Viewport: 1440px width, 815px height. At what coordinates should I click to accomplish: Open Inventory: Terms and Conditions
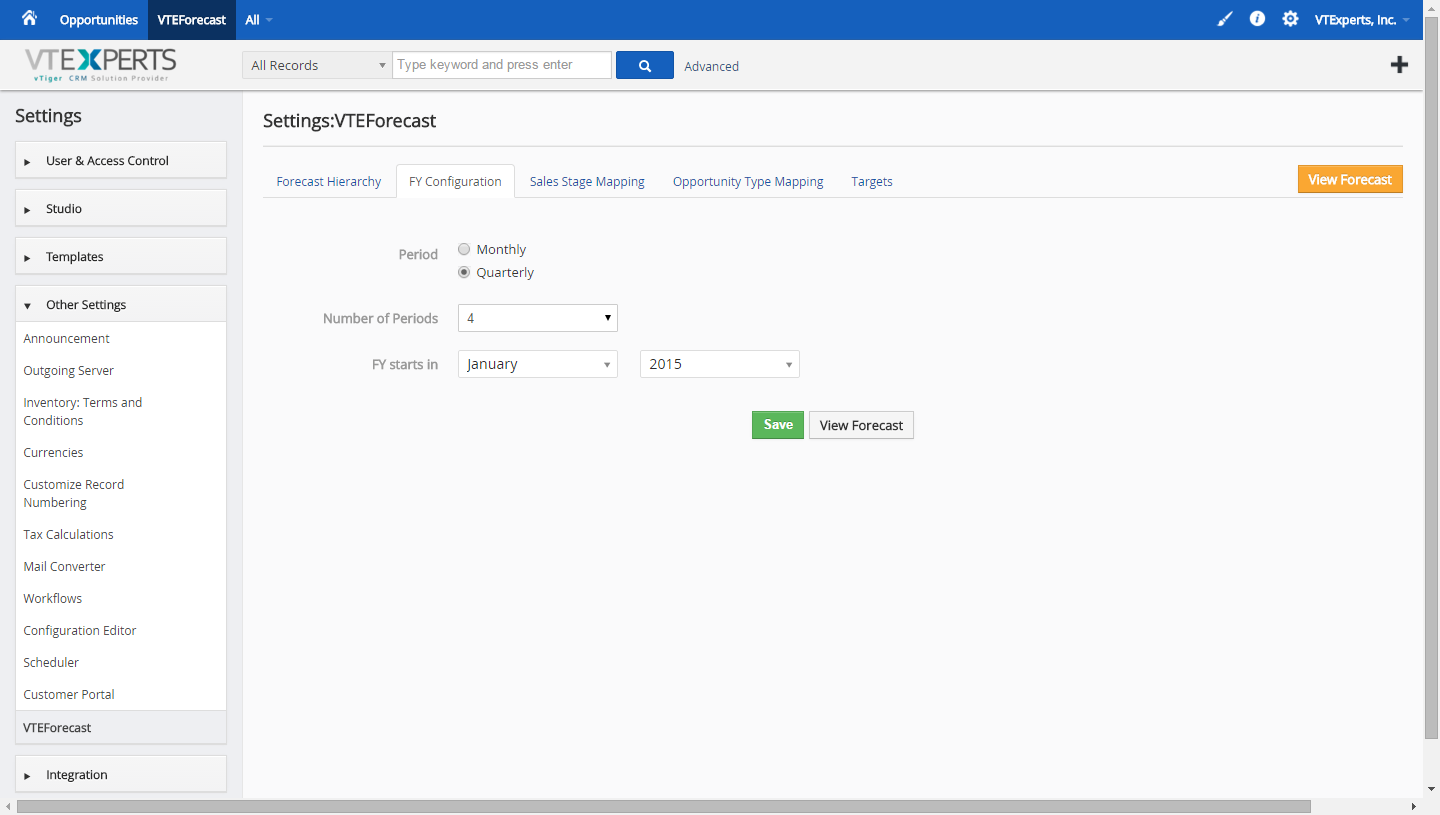click(83, 411)
